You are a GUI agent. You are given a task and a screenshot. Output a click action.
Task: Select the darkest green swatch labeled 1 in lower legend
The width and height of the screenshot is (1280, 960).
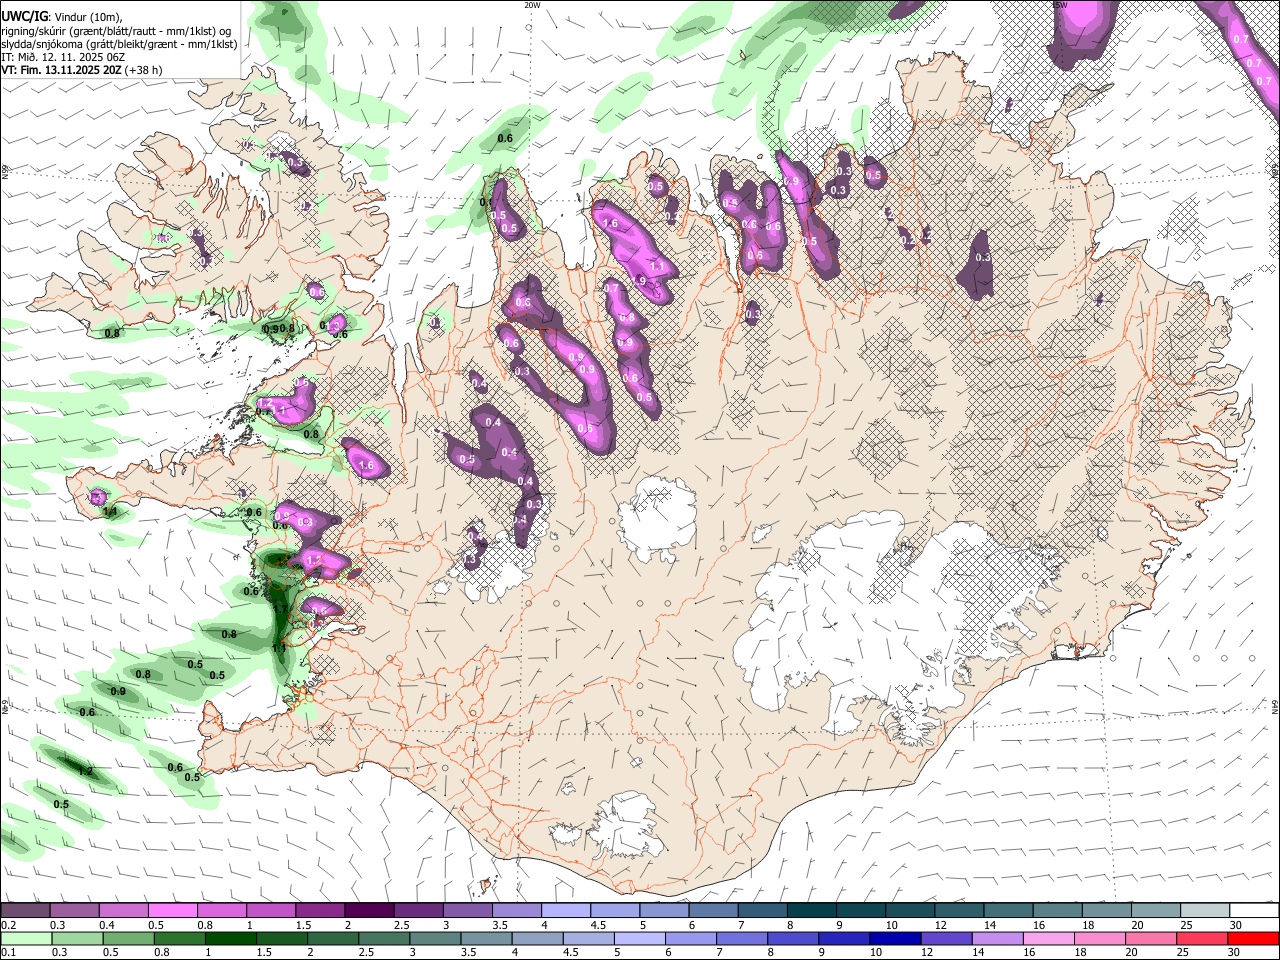[x=230, y=939]
